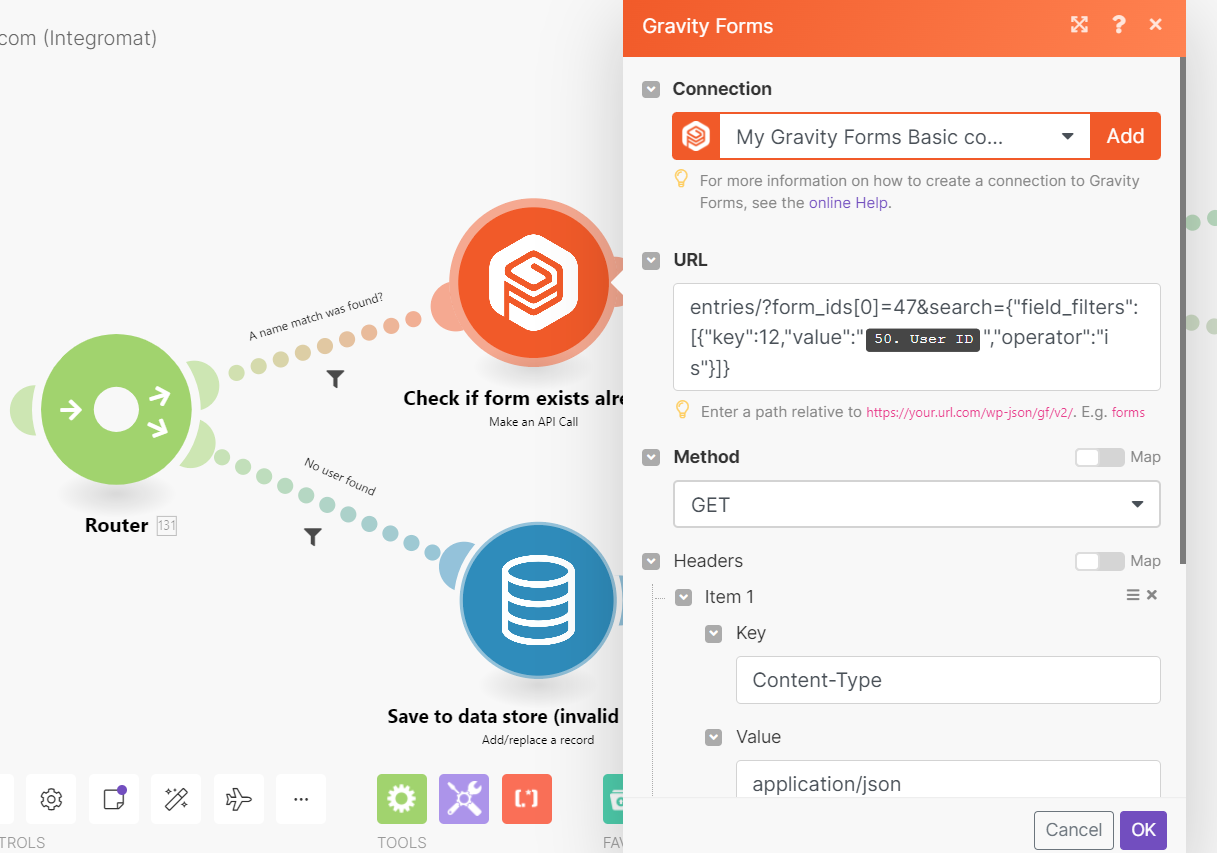Open the Gravity Forms connection dropdown

pos(1067,136)
